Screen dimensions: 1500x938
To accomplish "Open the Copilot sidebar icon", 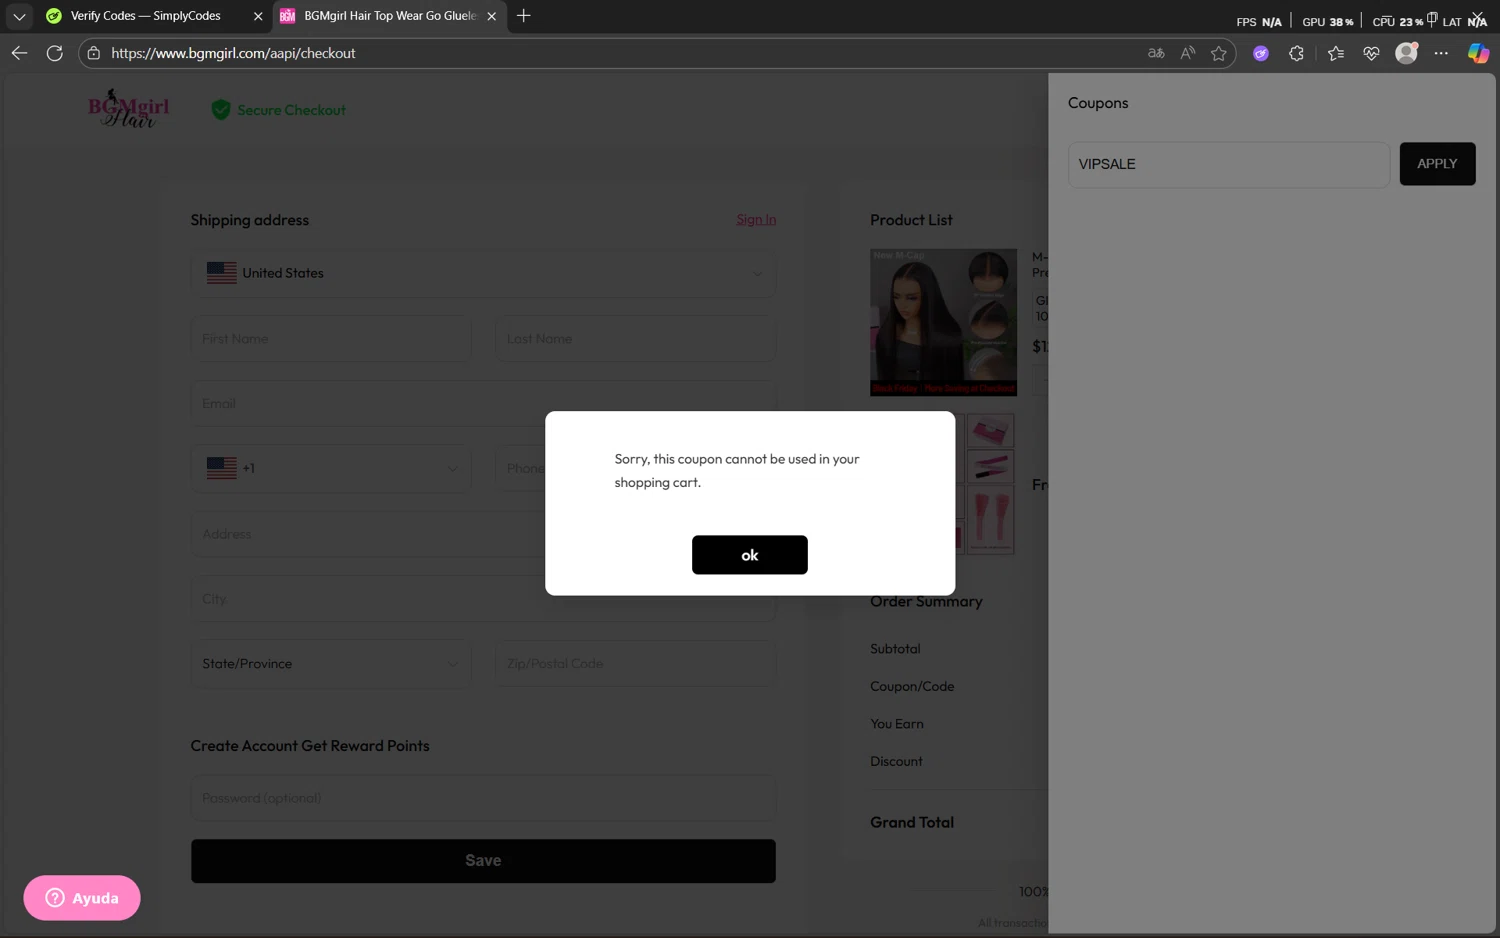I will click(x=1478, y=53).
